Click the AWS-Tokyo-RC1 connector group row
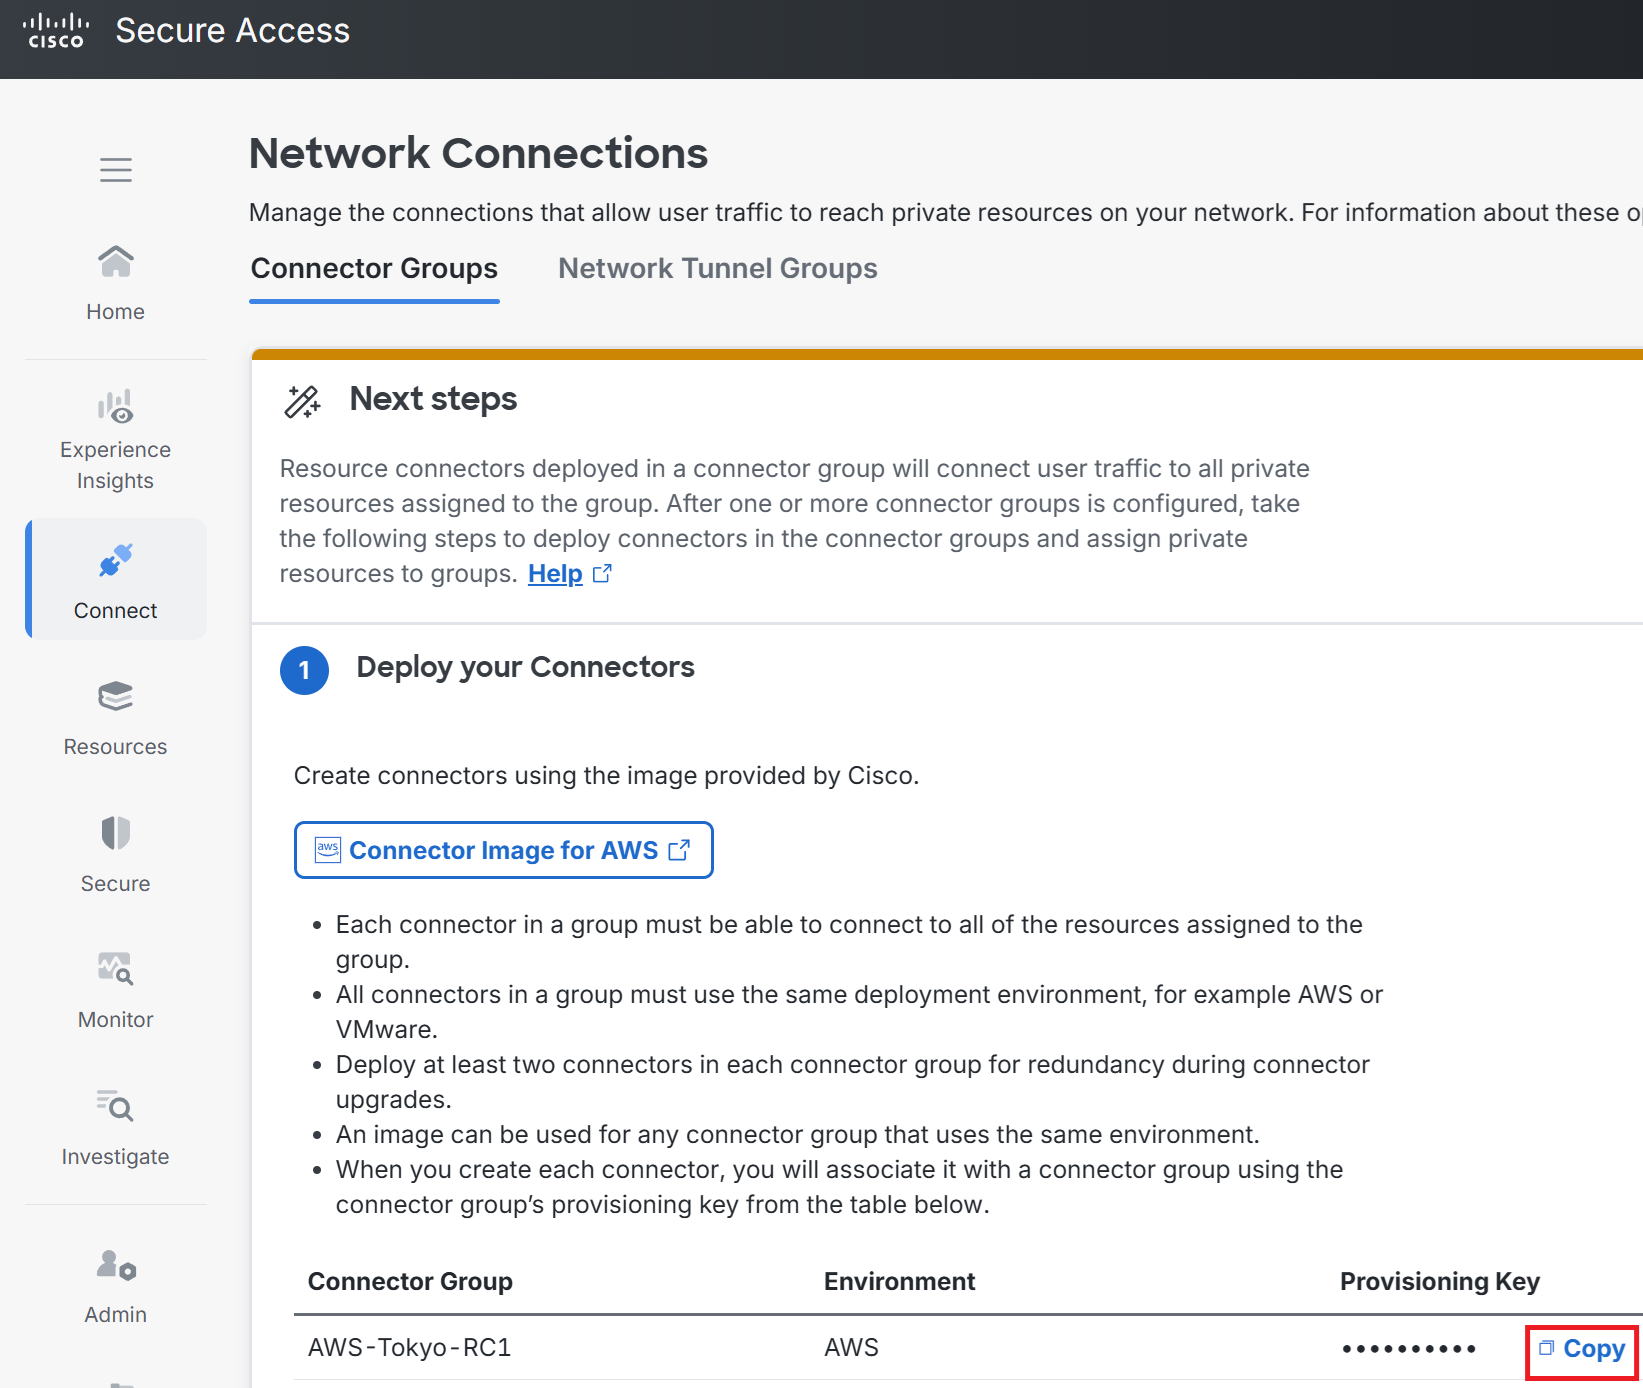Screen dimensions: 1643x1388 click(x=968, y=1348)
